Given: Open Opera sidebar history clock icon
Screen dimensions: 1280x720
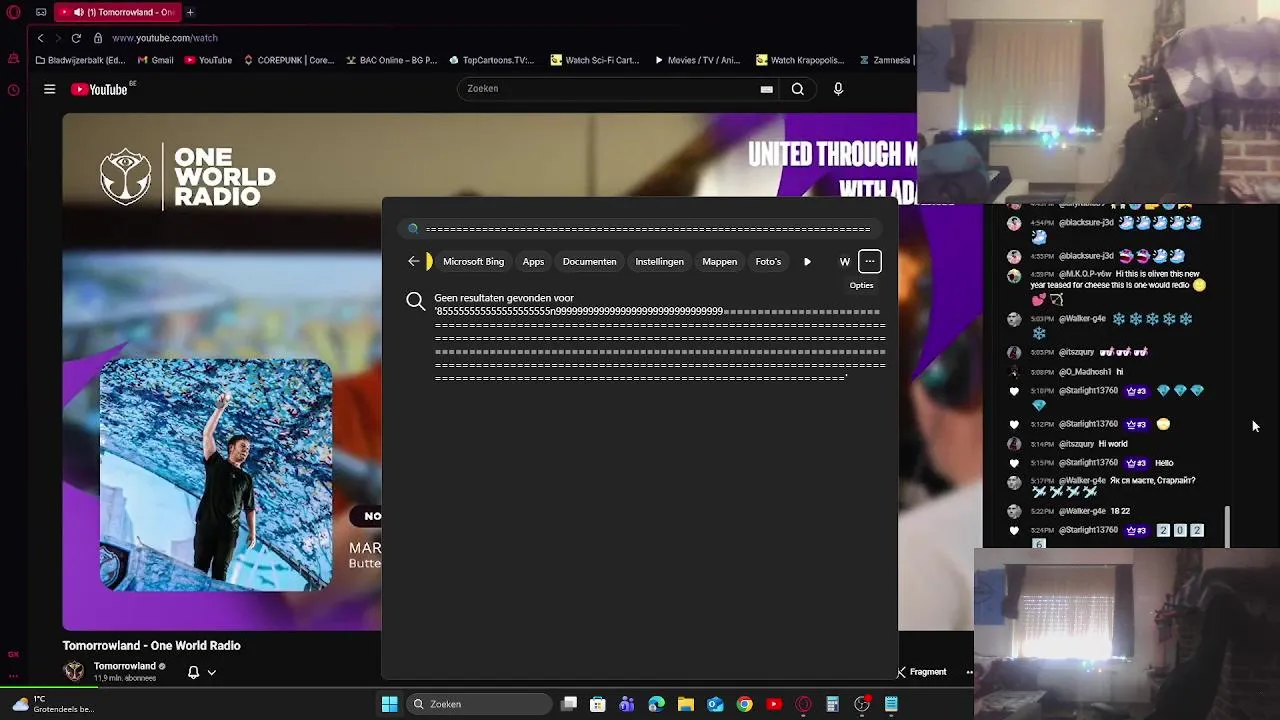Looking at the screenshot, I should (x=13, y=90).
